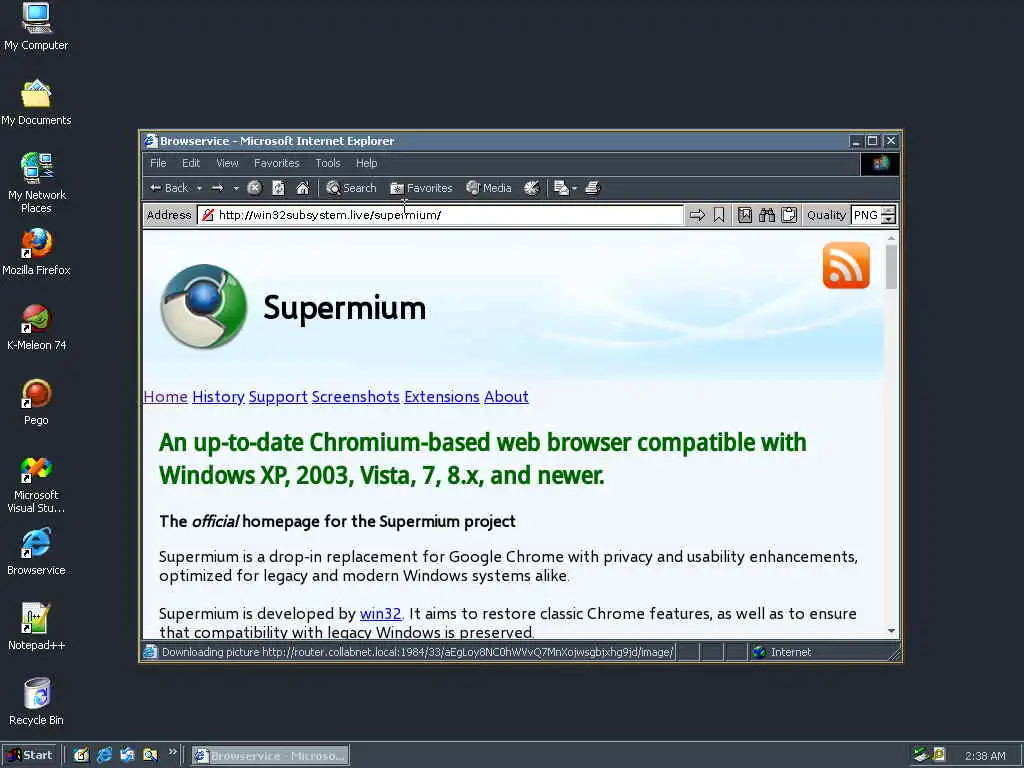Image resolution: width=1024 pixels, height=768 pixels.
Task: Open the Favorites pane from the toolbar
Action: point(421,188)
